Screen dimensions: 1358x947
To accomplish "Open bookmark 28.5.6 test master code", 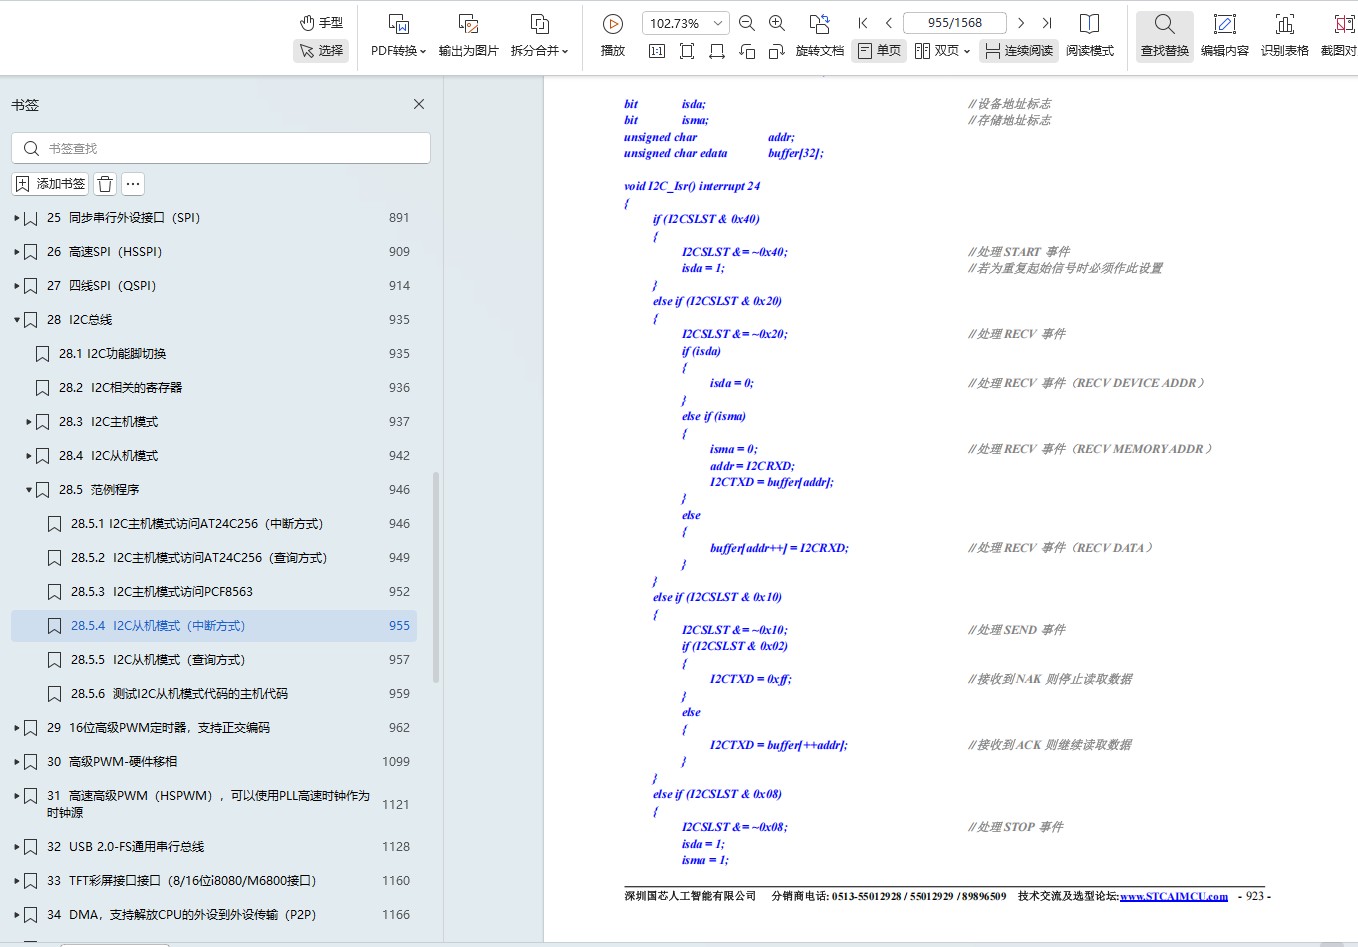I will pyautogui.click(x=179, y=694).
